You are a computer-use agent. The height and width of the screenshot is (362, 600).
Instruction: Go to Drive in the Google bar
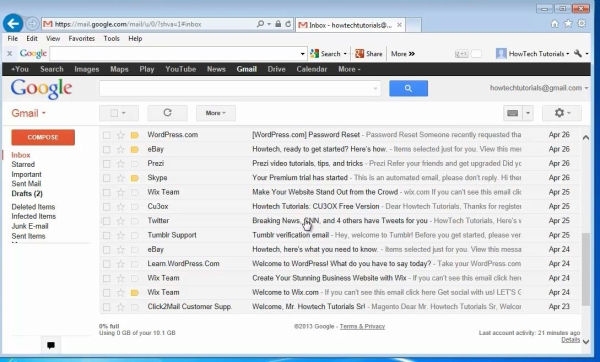(x=276, y=69)
